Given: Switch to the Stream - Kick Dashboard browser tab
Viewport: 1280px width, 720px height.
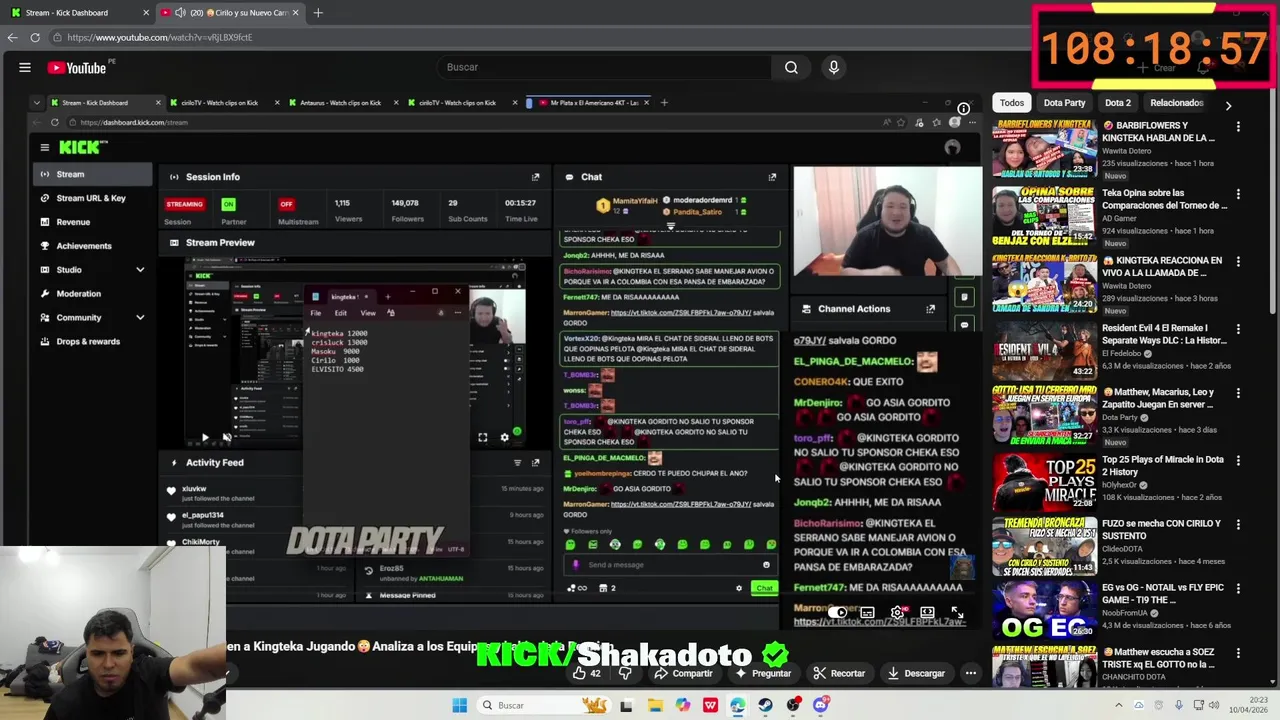Looking at the screenshot, I should [x=78, y=12].
